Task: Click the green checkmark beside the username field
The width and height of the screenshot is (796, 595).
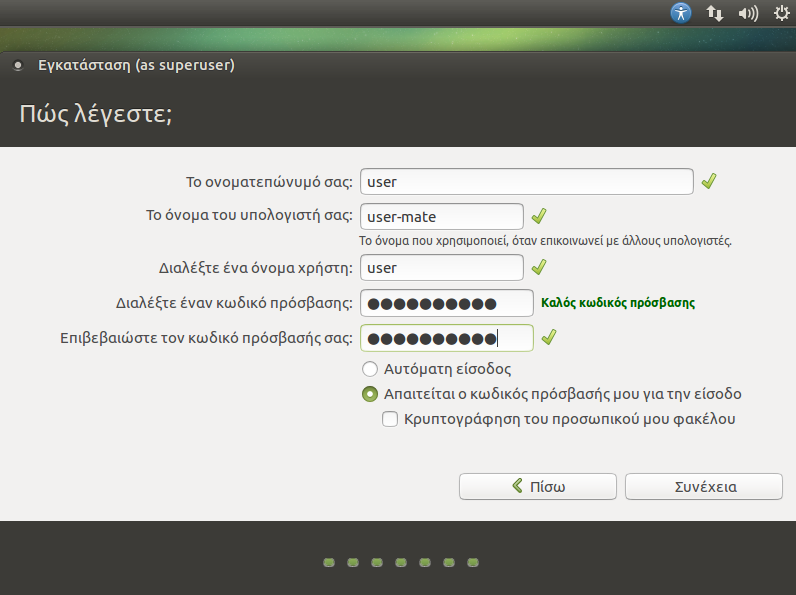Action: click(x=539, y=268)
